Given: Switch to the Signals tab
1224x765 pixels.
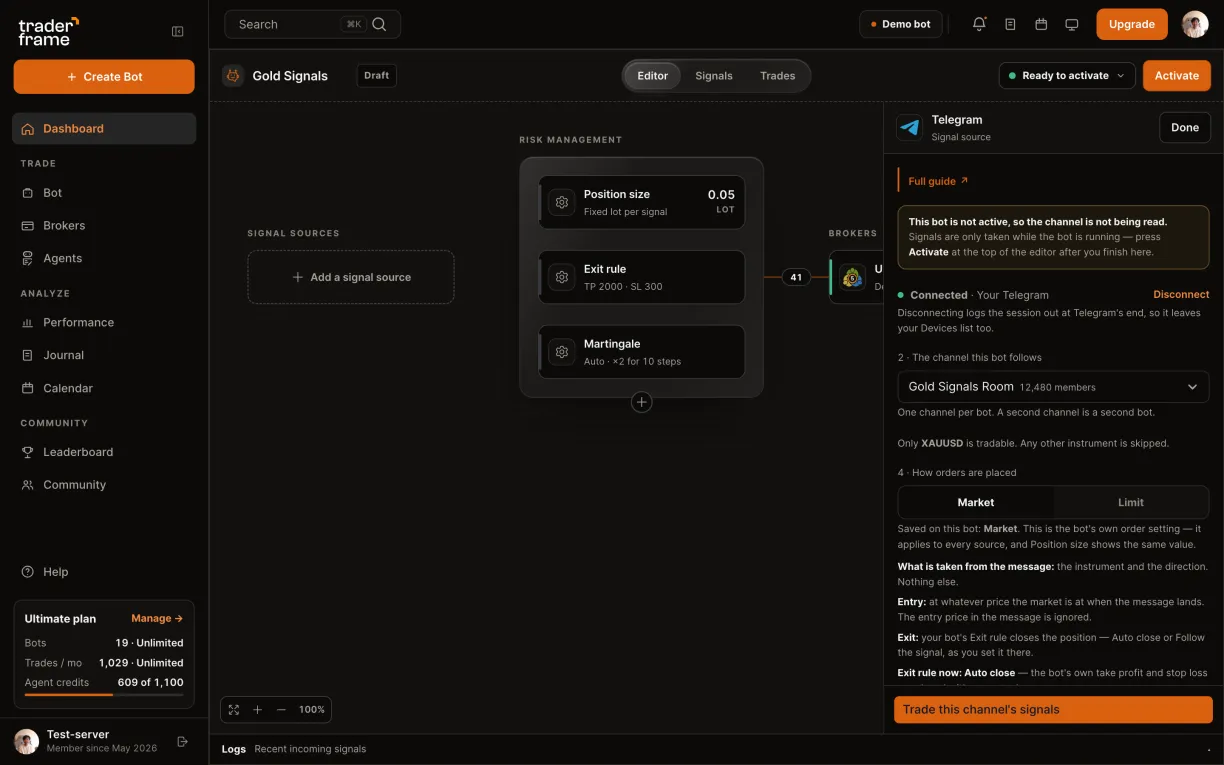Looking at the screenshot, I should point(714,76).
